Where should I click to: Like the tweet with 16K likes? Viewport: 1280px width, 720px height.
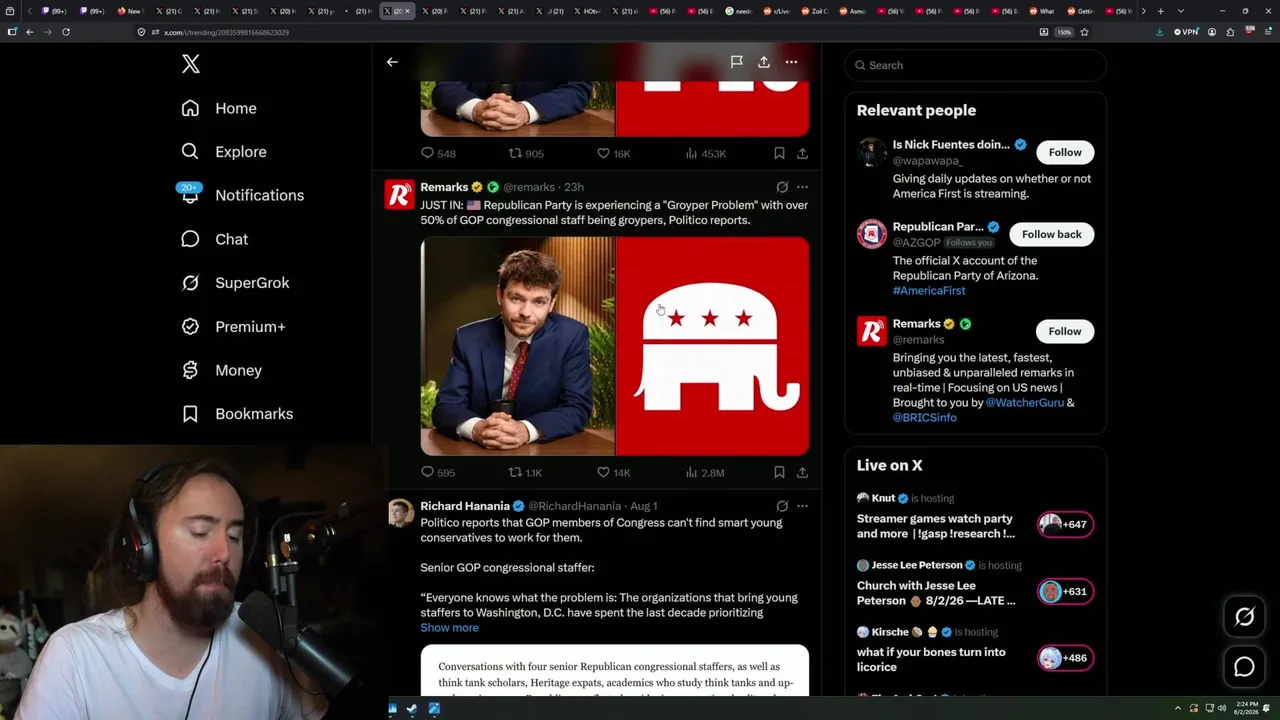tap(613, 153)
